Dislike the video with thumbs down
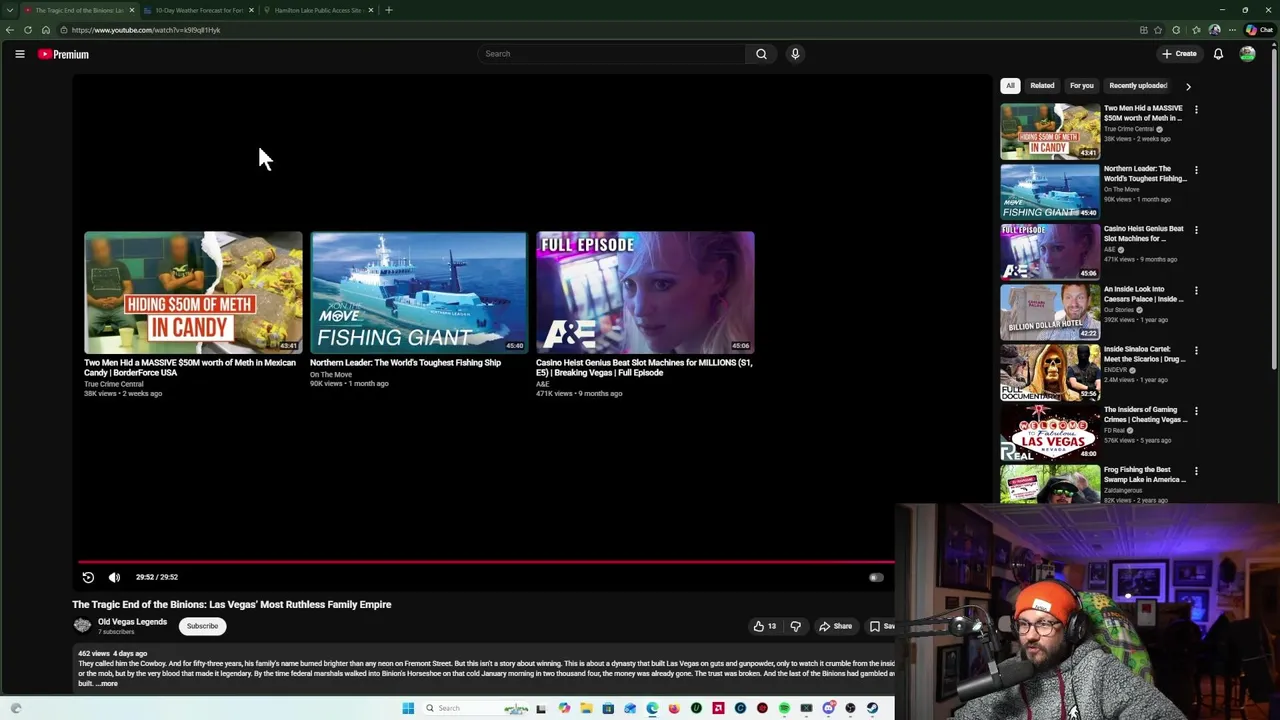This screenshot has height=720, width=1280. coord(796,626)
